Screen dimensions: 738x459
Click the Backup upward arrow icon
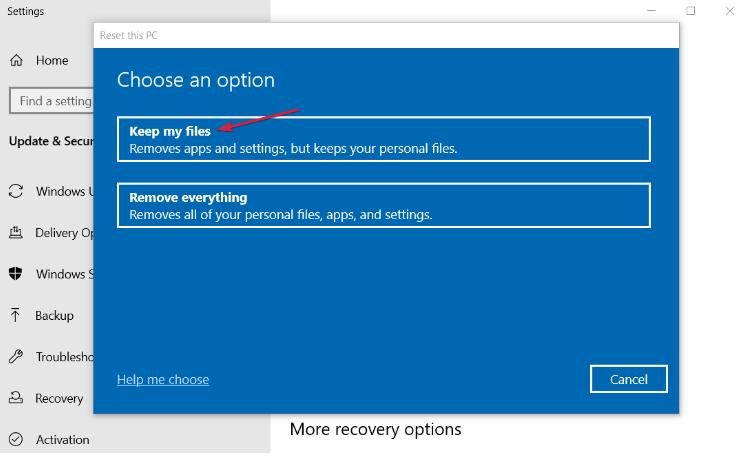tap(15, 315)
